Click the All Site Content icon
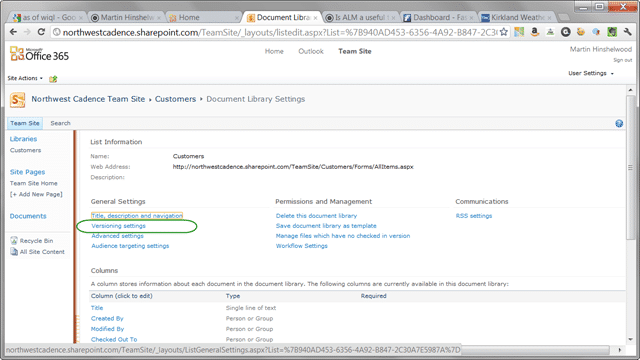The height and width of the screenshot is (360, 640). pyautogui.click(x=14, y=252)
